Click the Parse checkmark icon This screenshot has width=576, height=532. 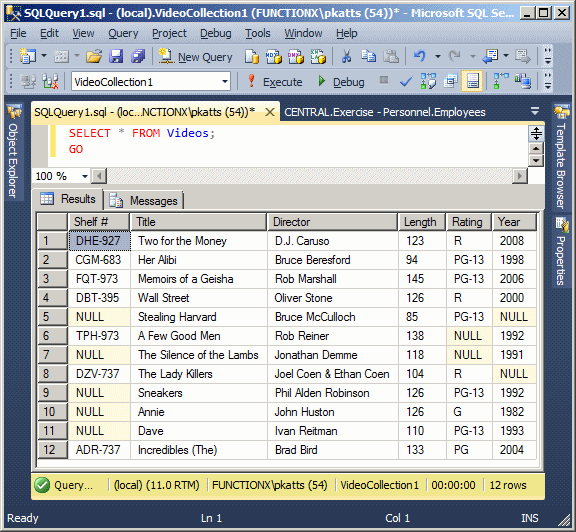click(x=406, y=82)
